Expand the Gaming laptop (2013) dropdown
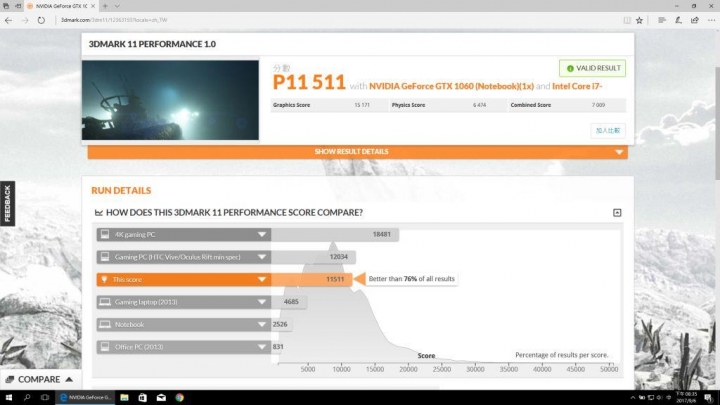The height and width of the screenshot is (405, 720). [262, 302]
